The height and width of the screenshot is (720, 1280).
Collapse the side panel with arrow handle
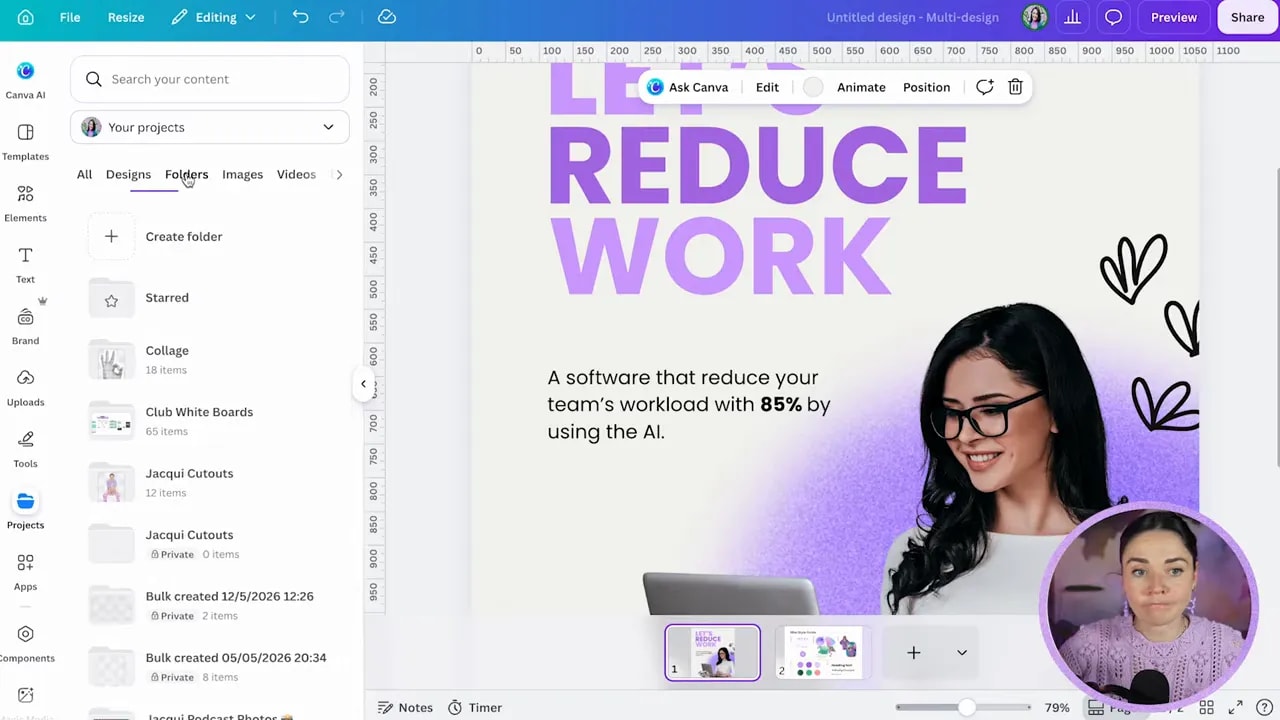coord(363,384)
